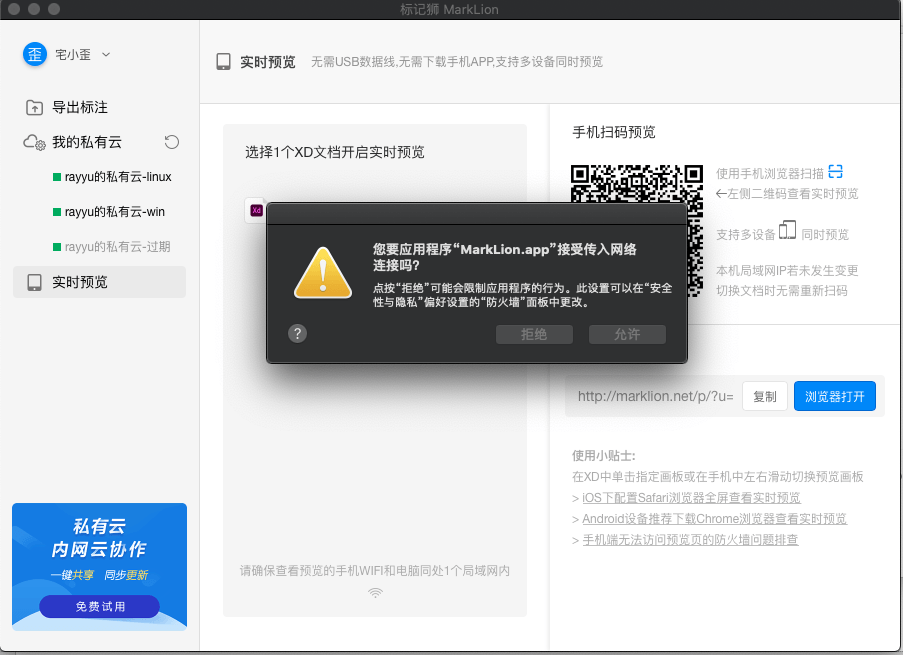Click the wifi icon below the preview hint
The image size is (903, 655).
(375, 592)
